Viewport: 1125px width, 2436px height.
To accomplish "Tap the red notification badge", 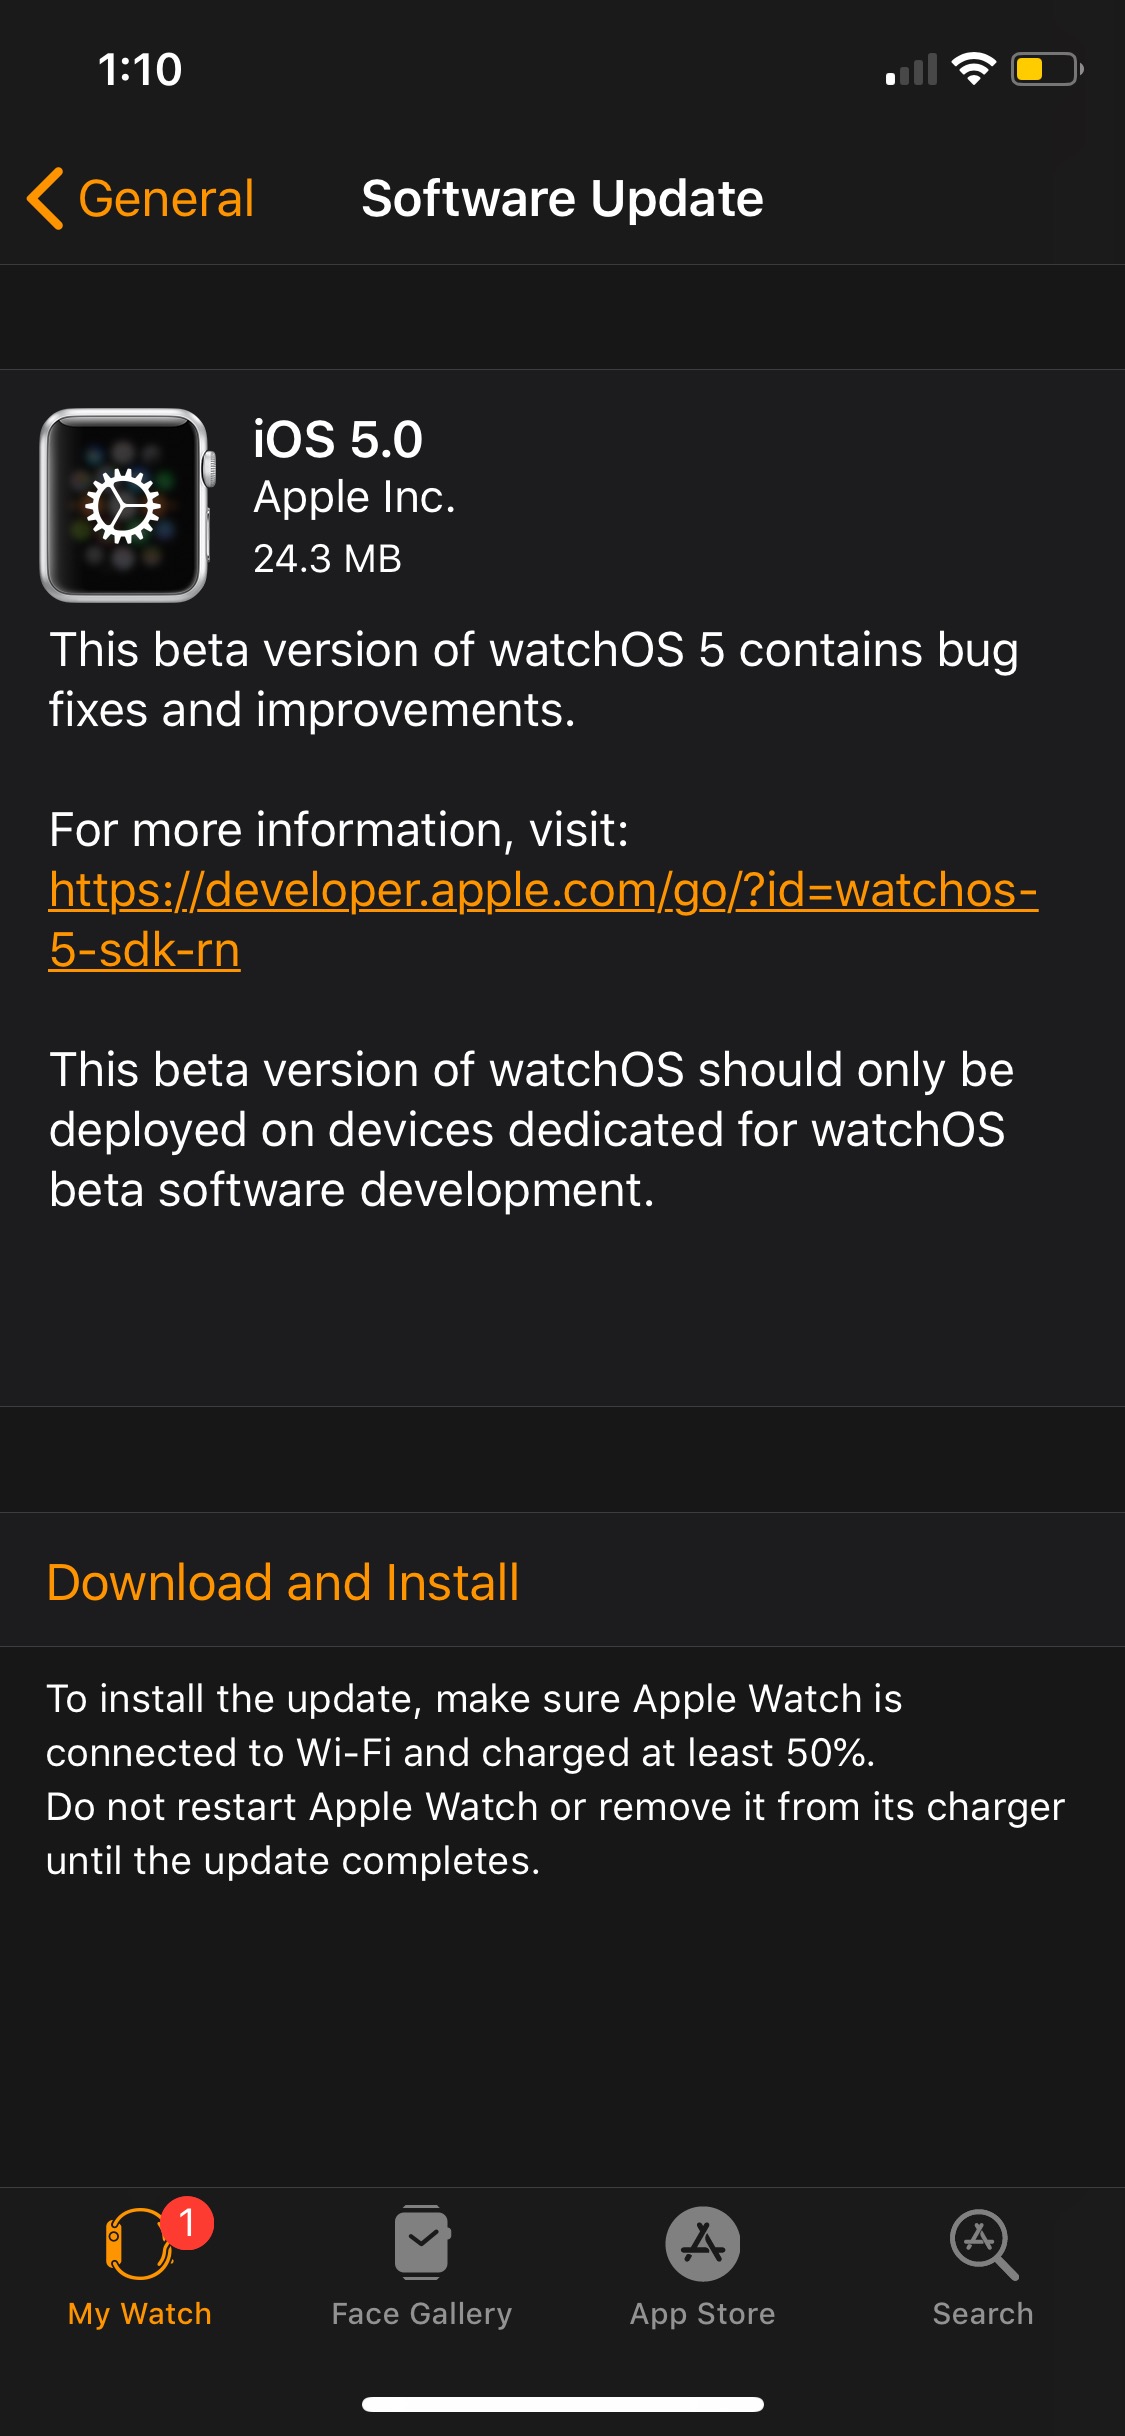I will pos(186,2222).
